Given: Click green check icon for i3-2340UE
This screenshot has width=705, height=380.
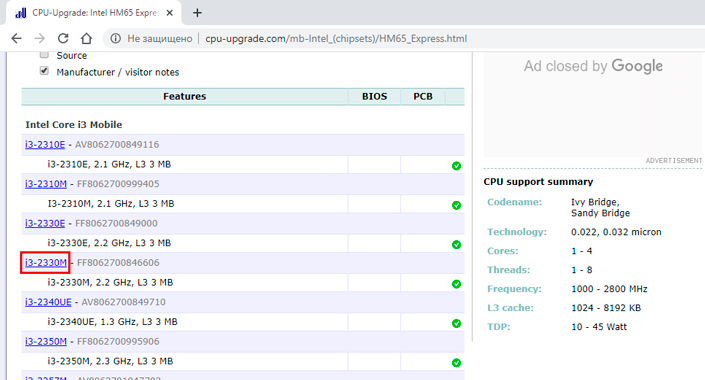Looking at the screenshot, I should [x=456, y=323].
